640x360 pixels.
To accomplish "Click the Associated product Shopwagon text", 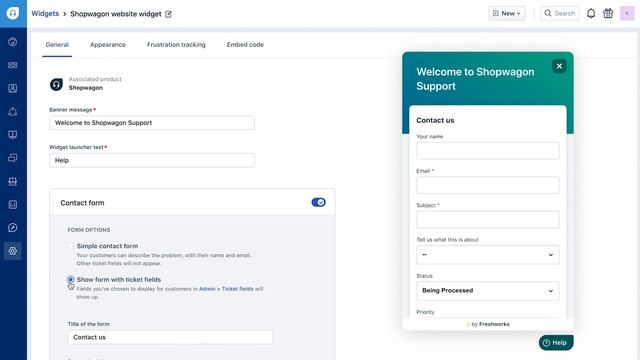I will click(95, 83).
